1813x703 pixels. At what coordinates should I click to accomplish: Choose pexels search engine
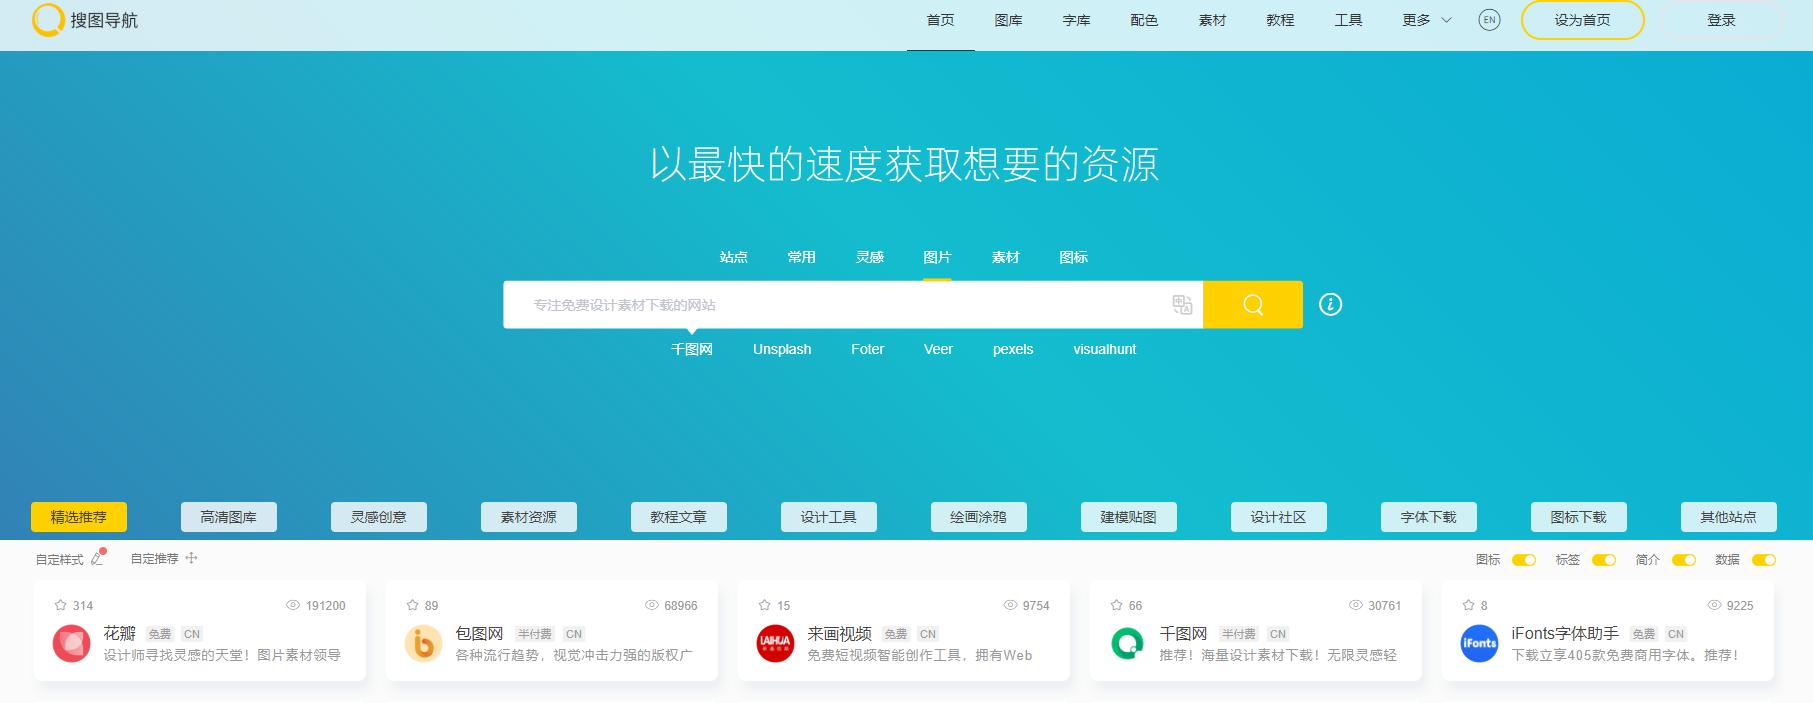pos(1013,349)
